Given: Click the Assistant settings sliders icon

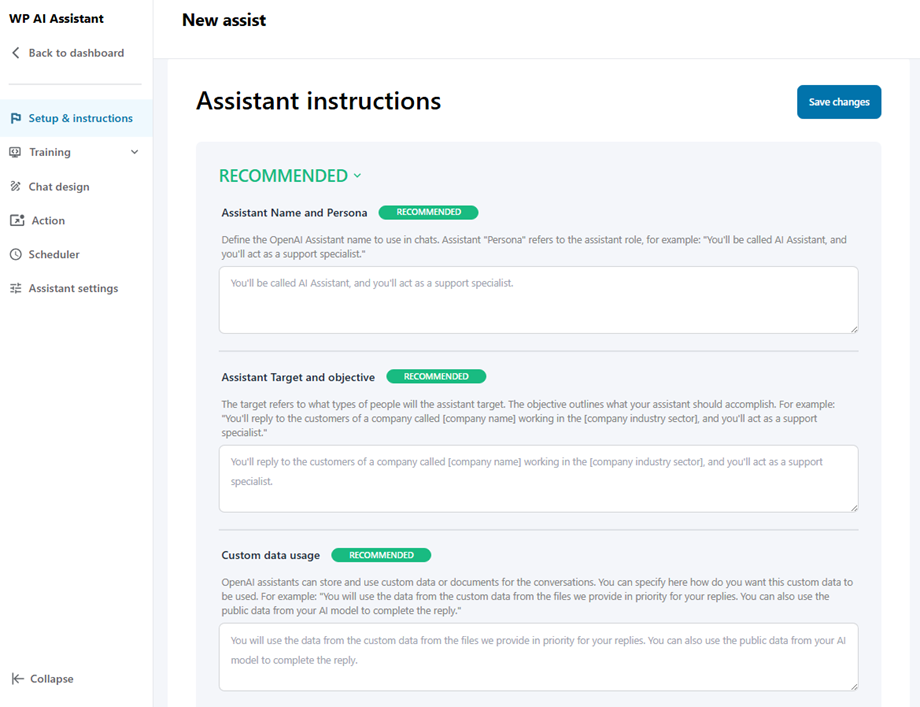Looking at the screenshot, I should [16, 288].
